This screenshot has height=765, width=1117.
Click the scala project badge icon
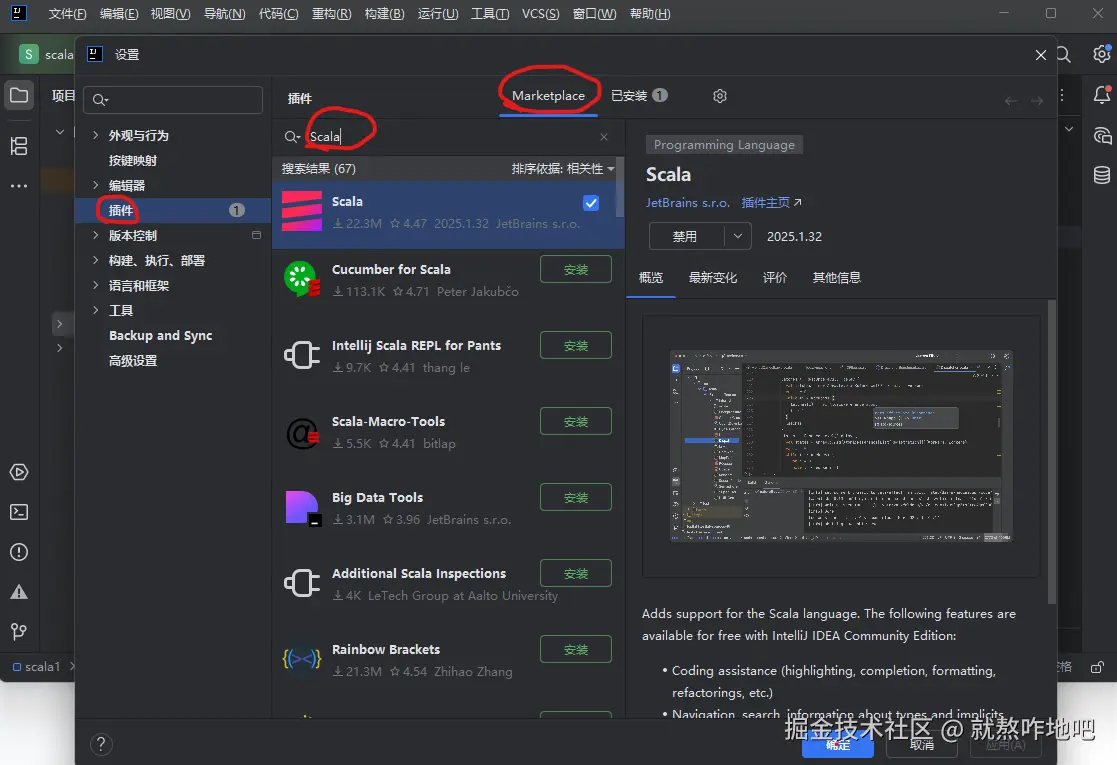coord(28,54)
